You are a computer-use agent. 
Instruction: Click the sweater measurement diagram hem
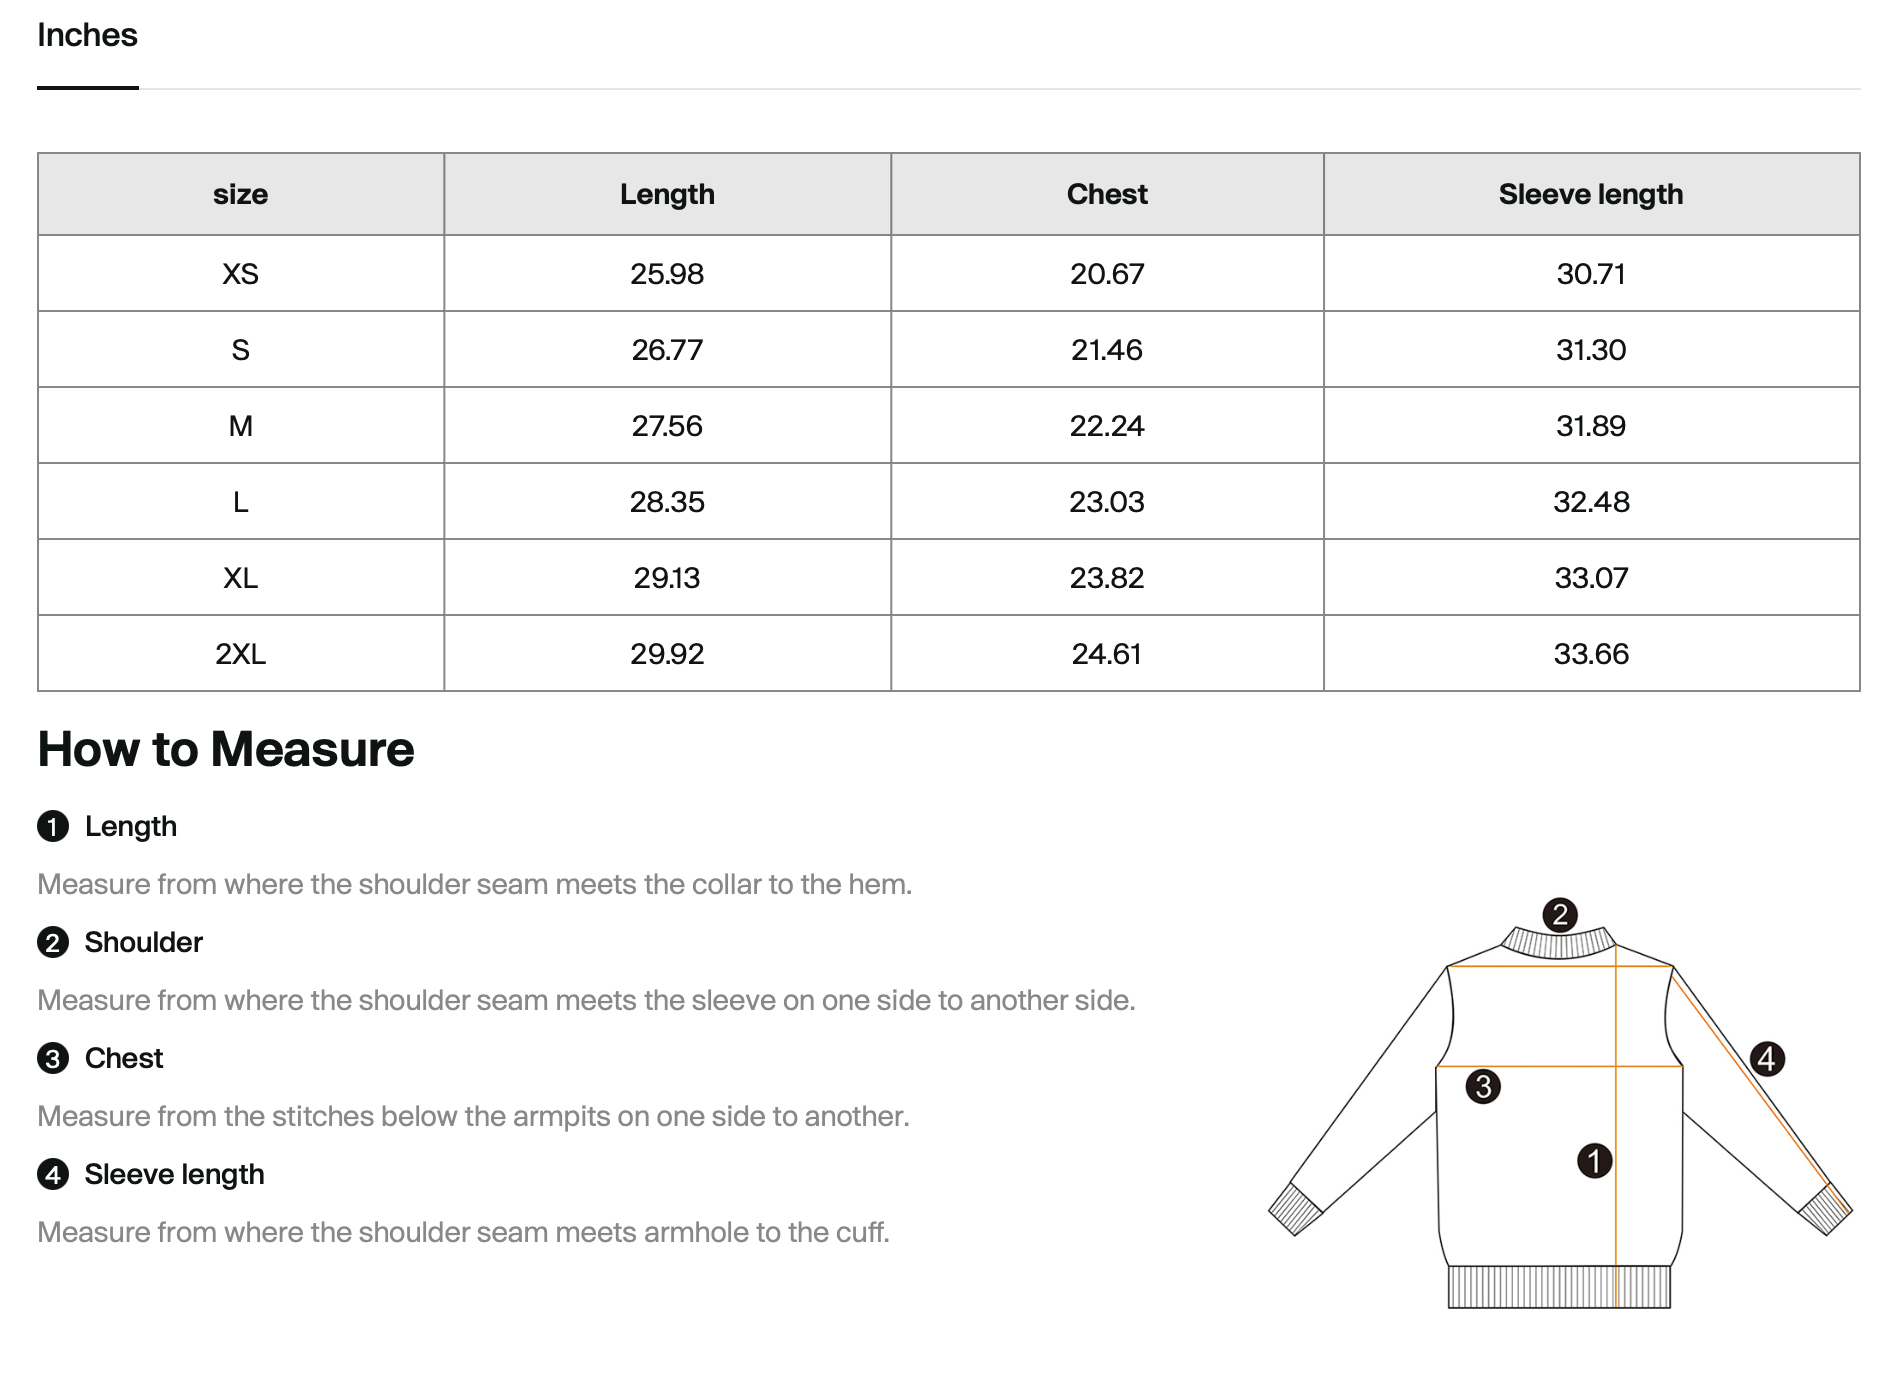tap(1560, 1287)
